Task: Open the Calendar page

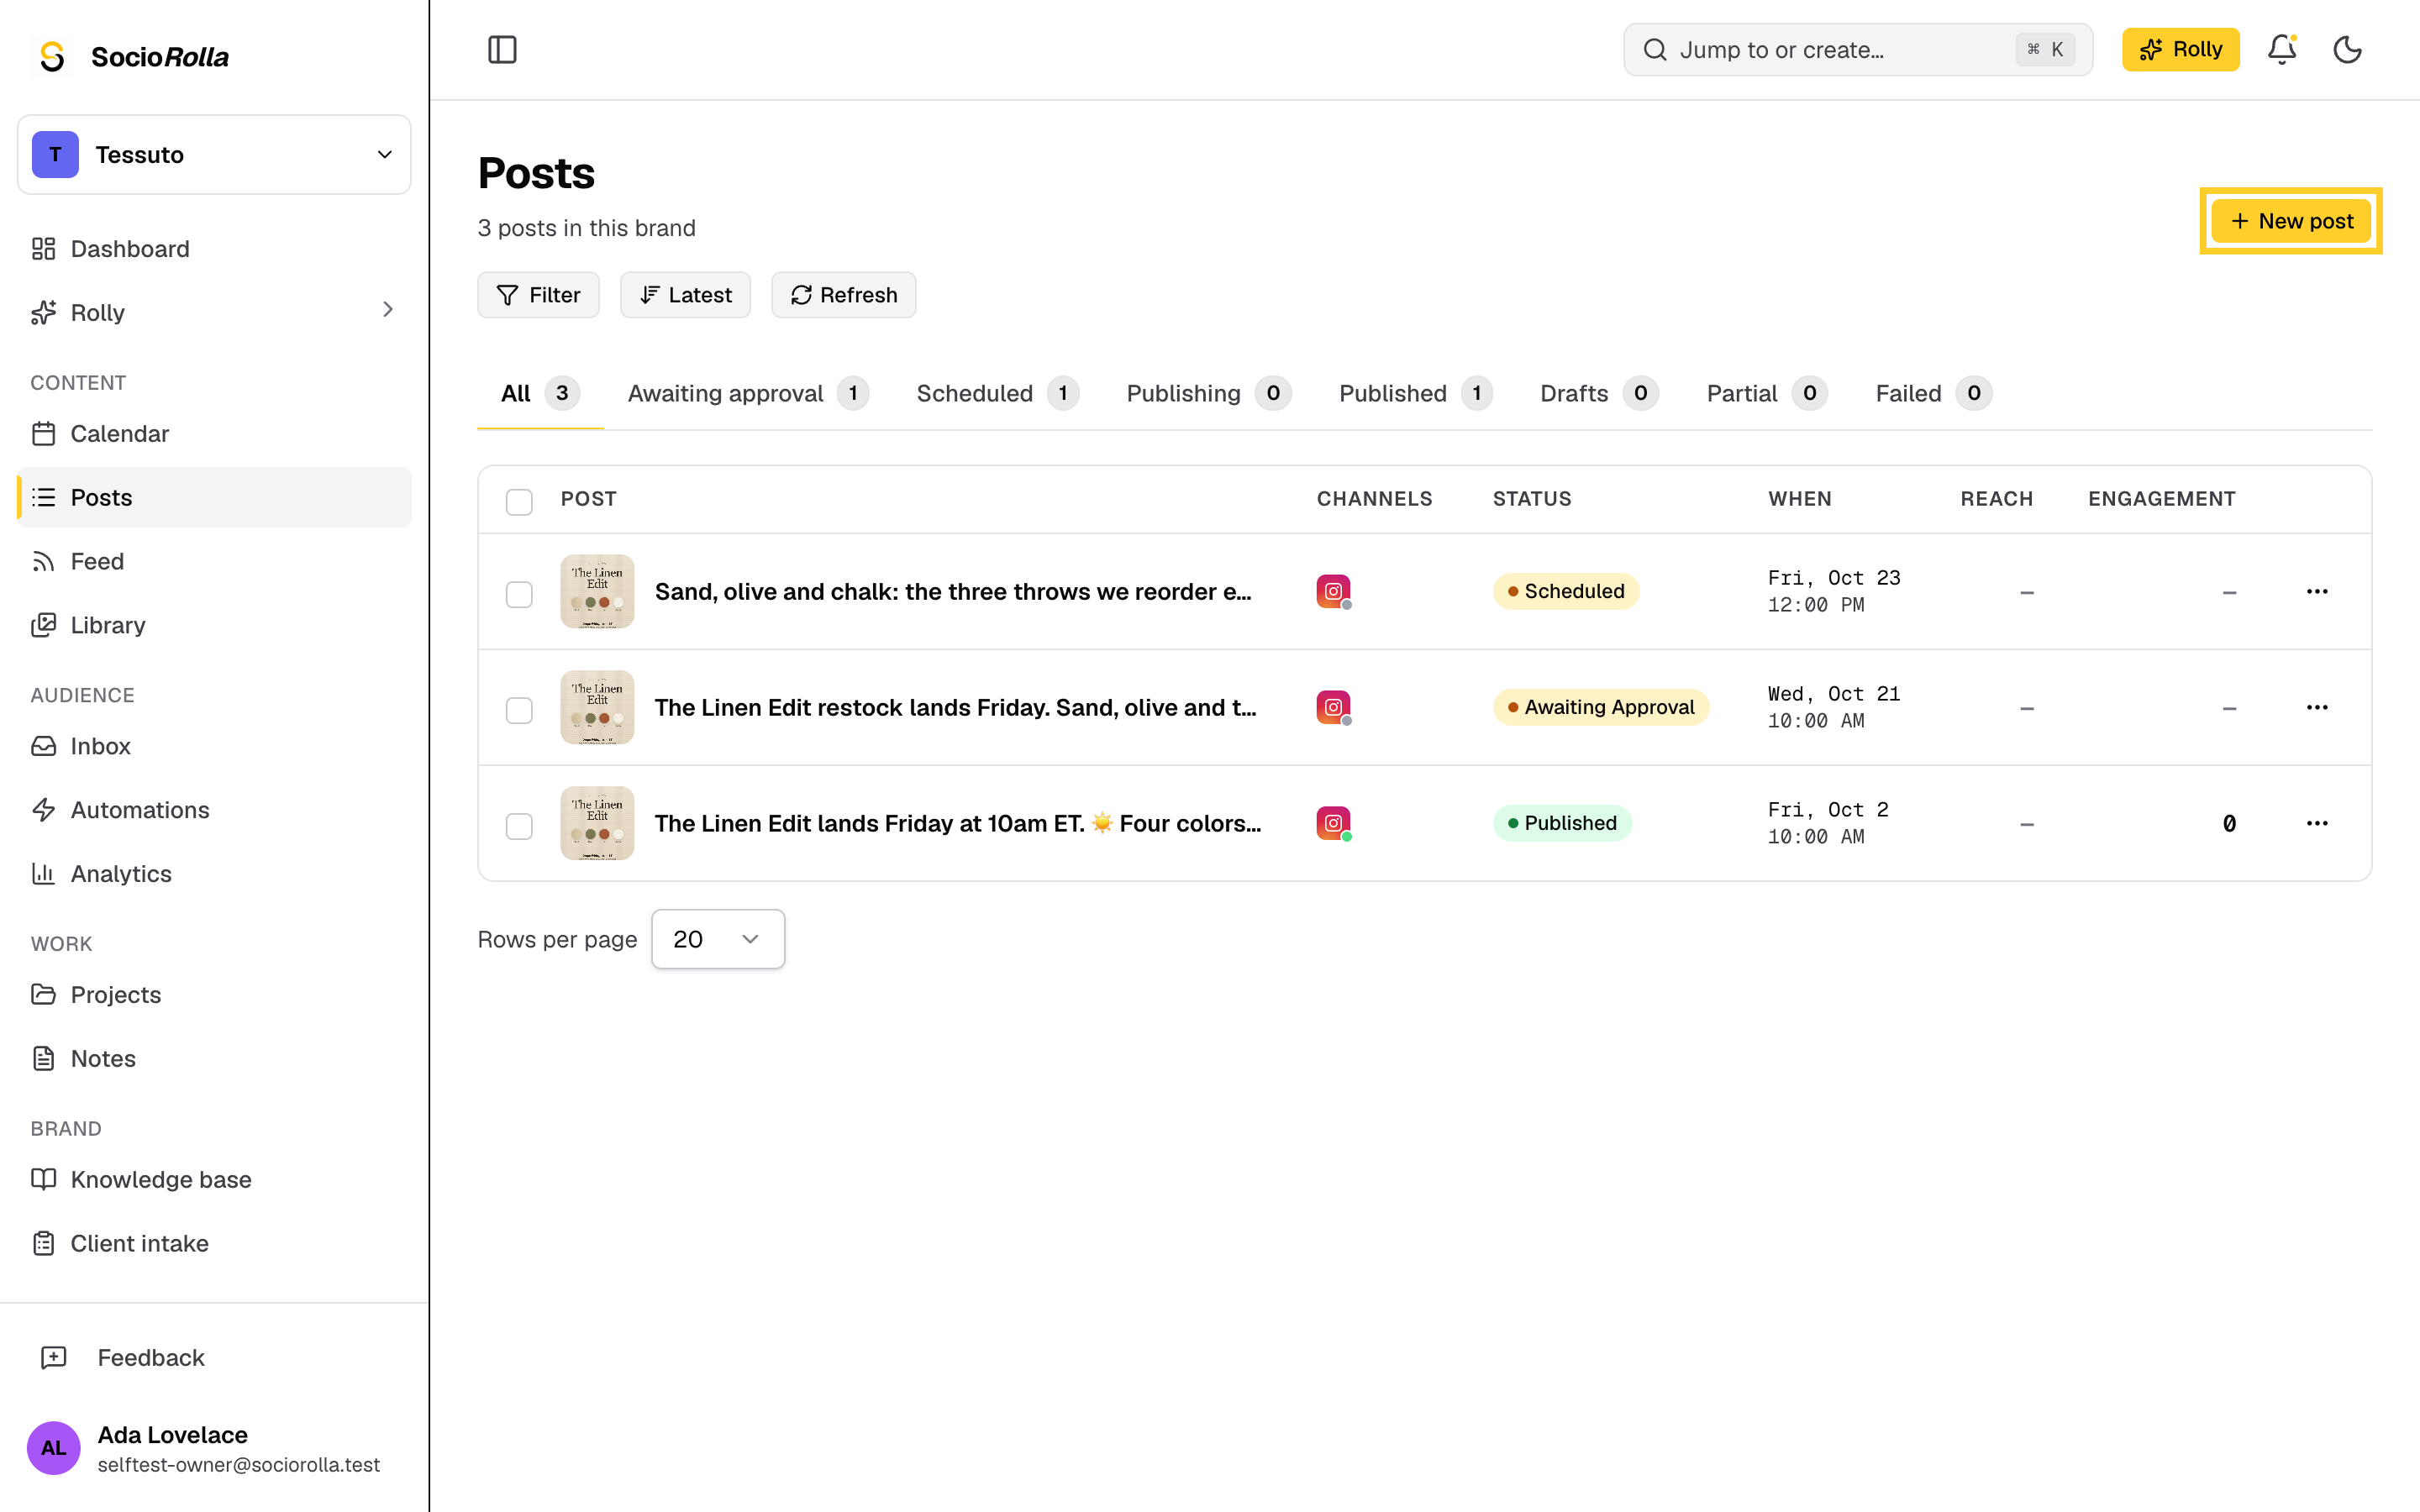Action: (x=214, y=433)
